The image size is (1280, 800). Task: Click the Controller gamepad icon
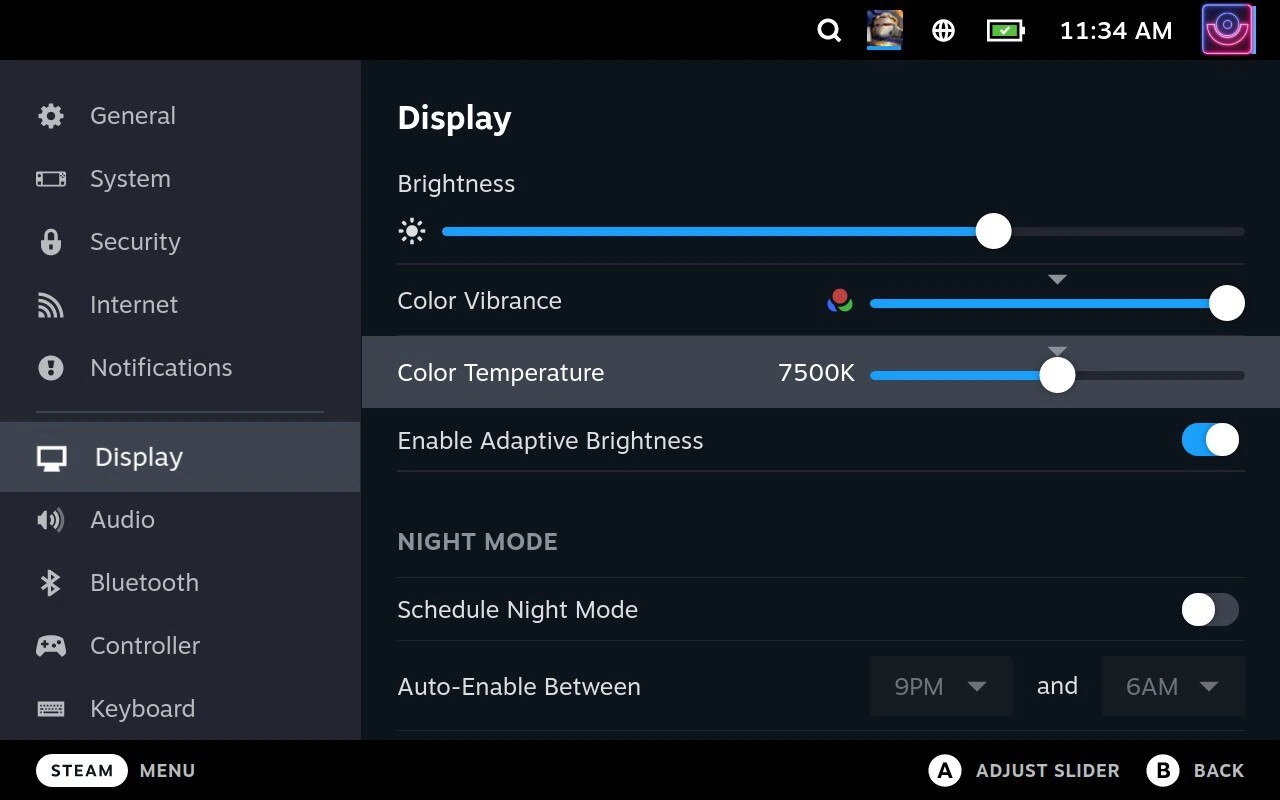coord(50,646)
